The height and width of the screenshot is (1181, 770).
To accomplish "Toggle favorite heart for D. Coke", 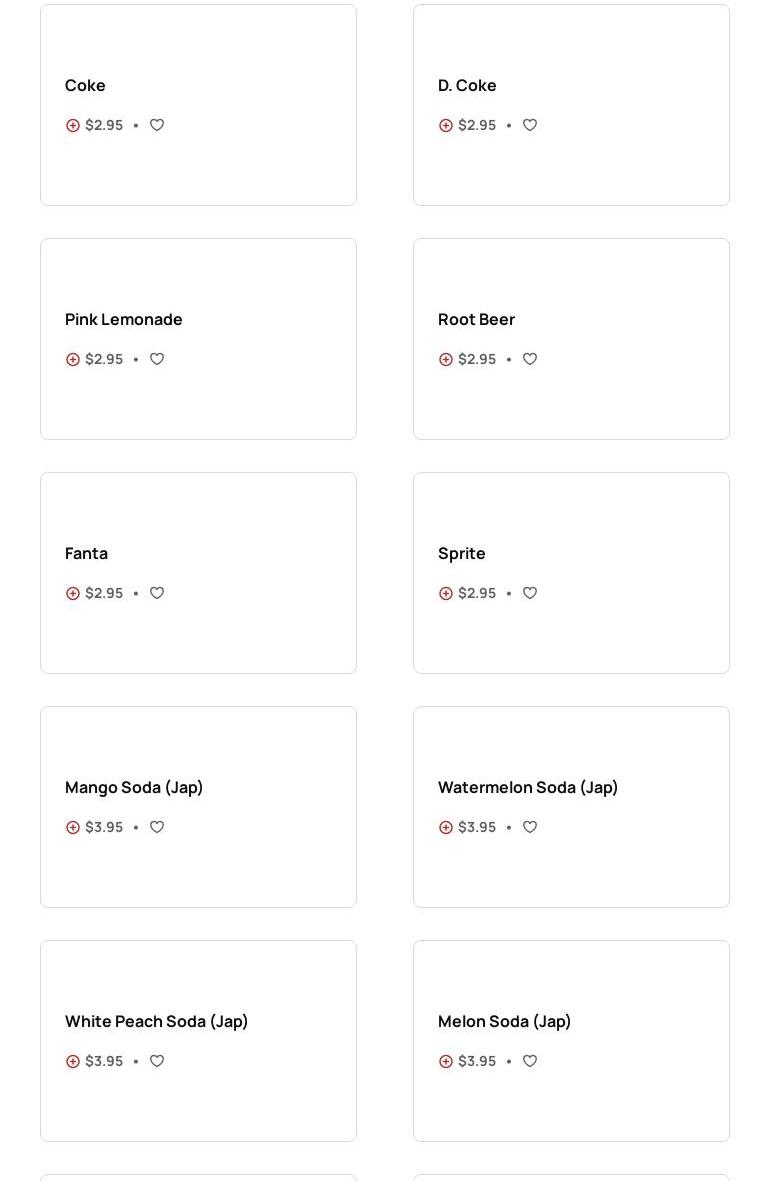I will coord(530,125).
